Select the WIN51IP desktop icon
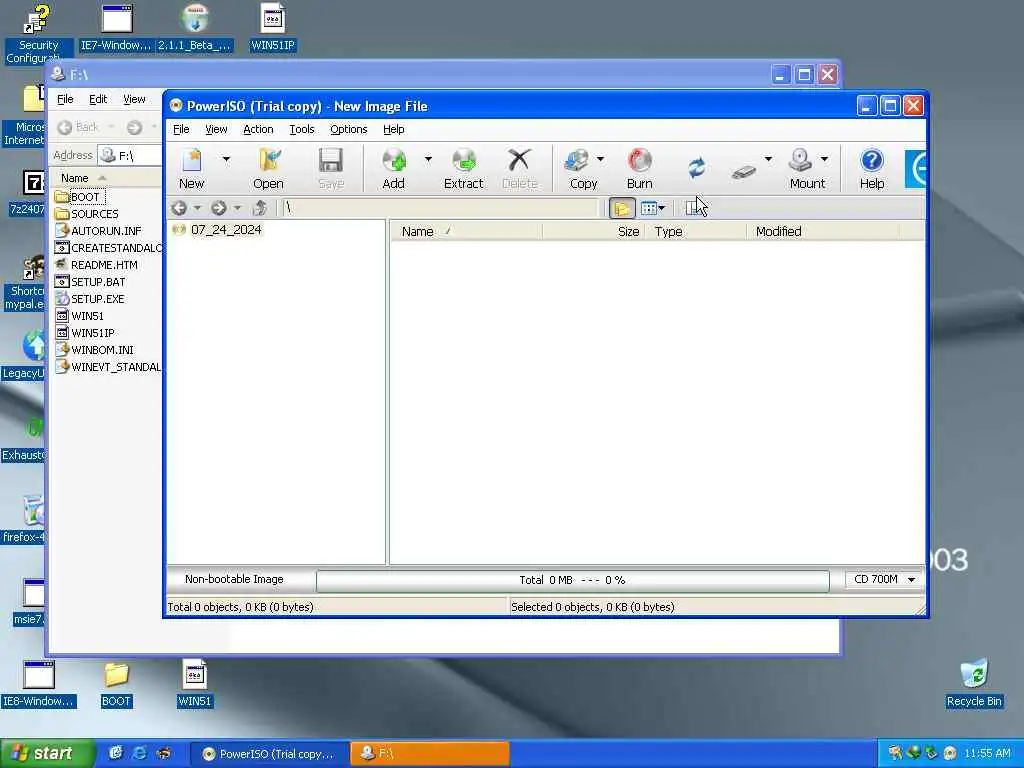This screenshot has height=768, width=1024. click(273, 27)
